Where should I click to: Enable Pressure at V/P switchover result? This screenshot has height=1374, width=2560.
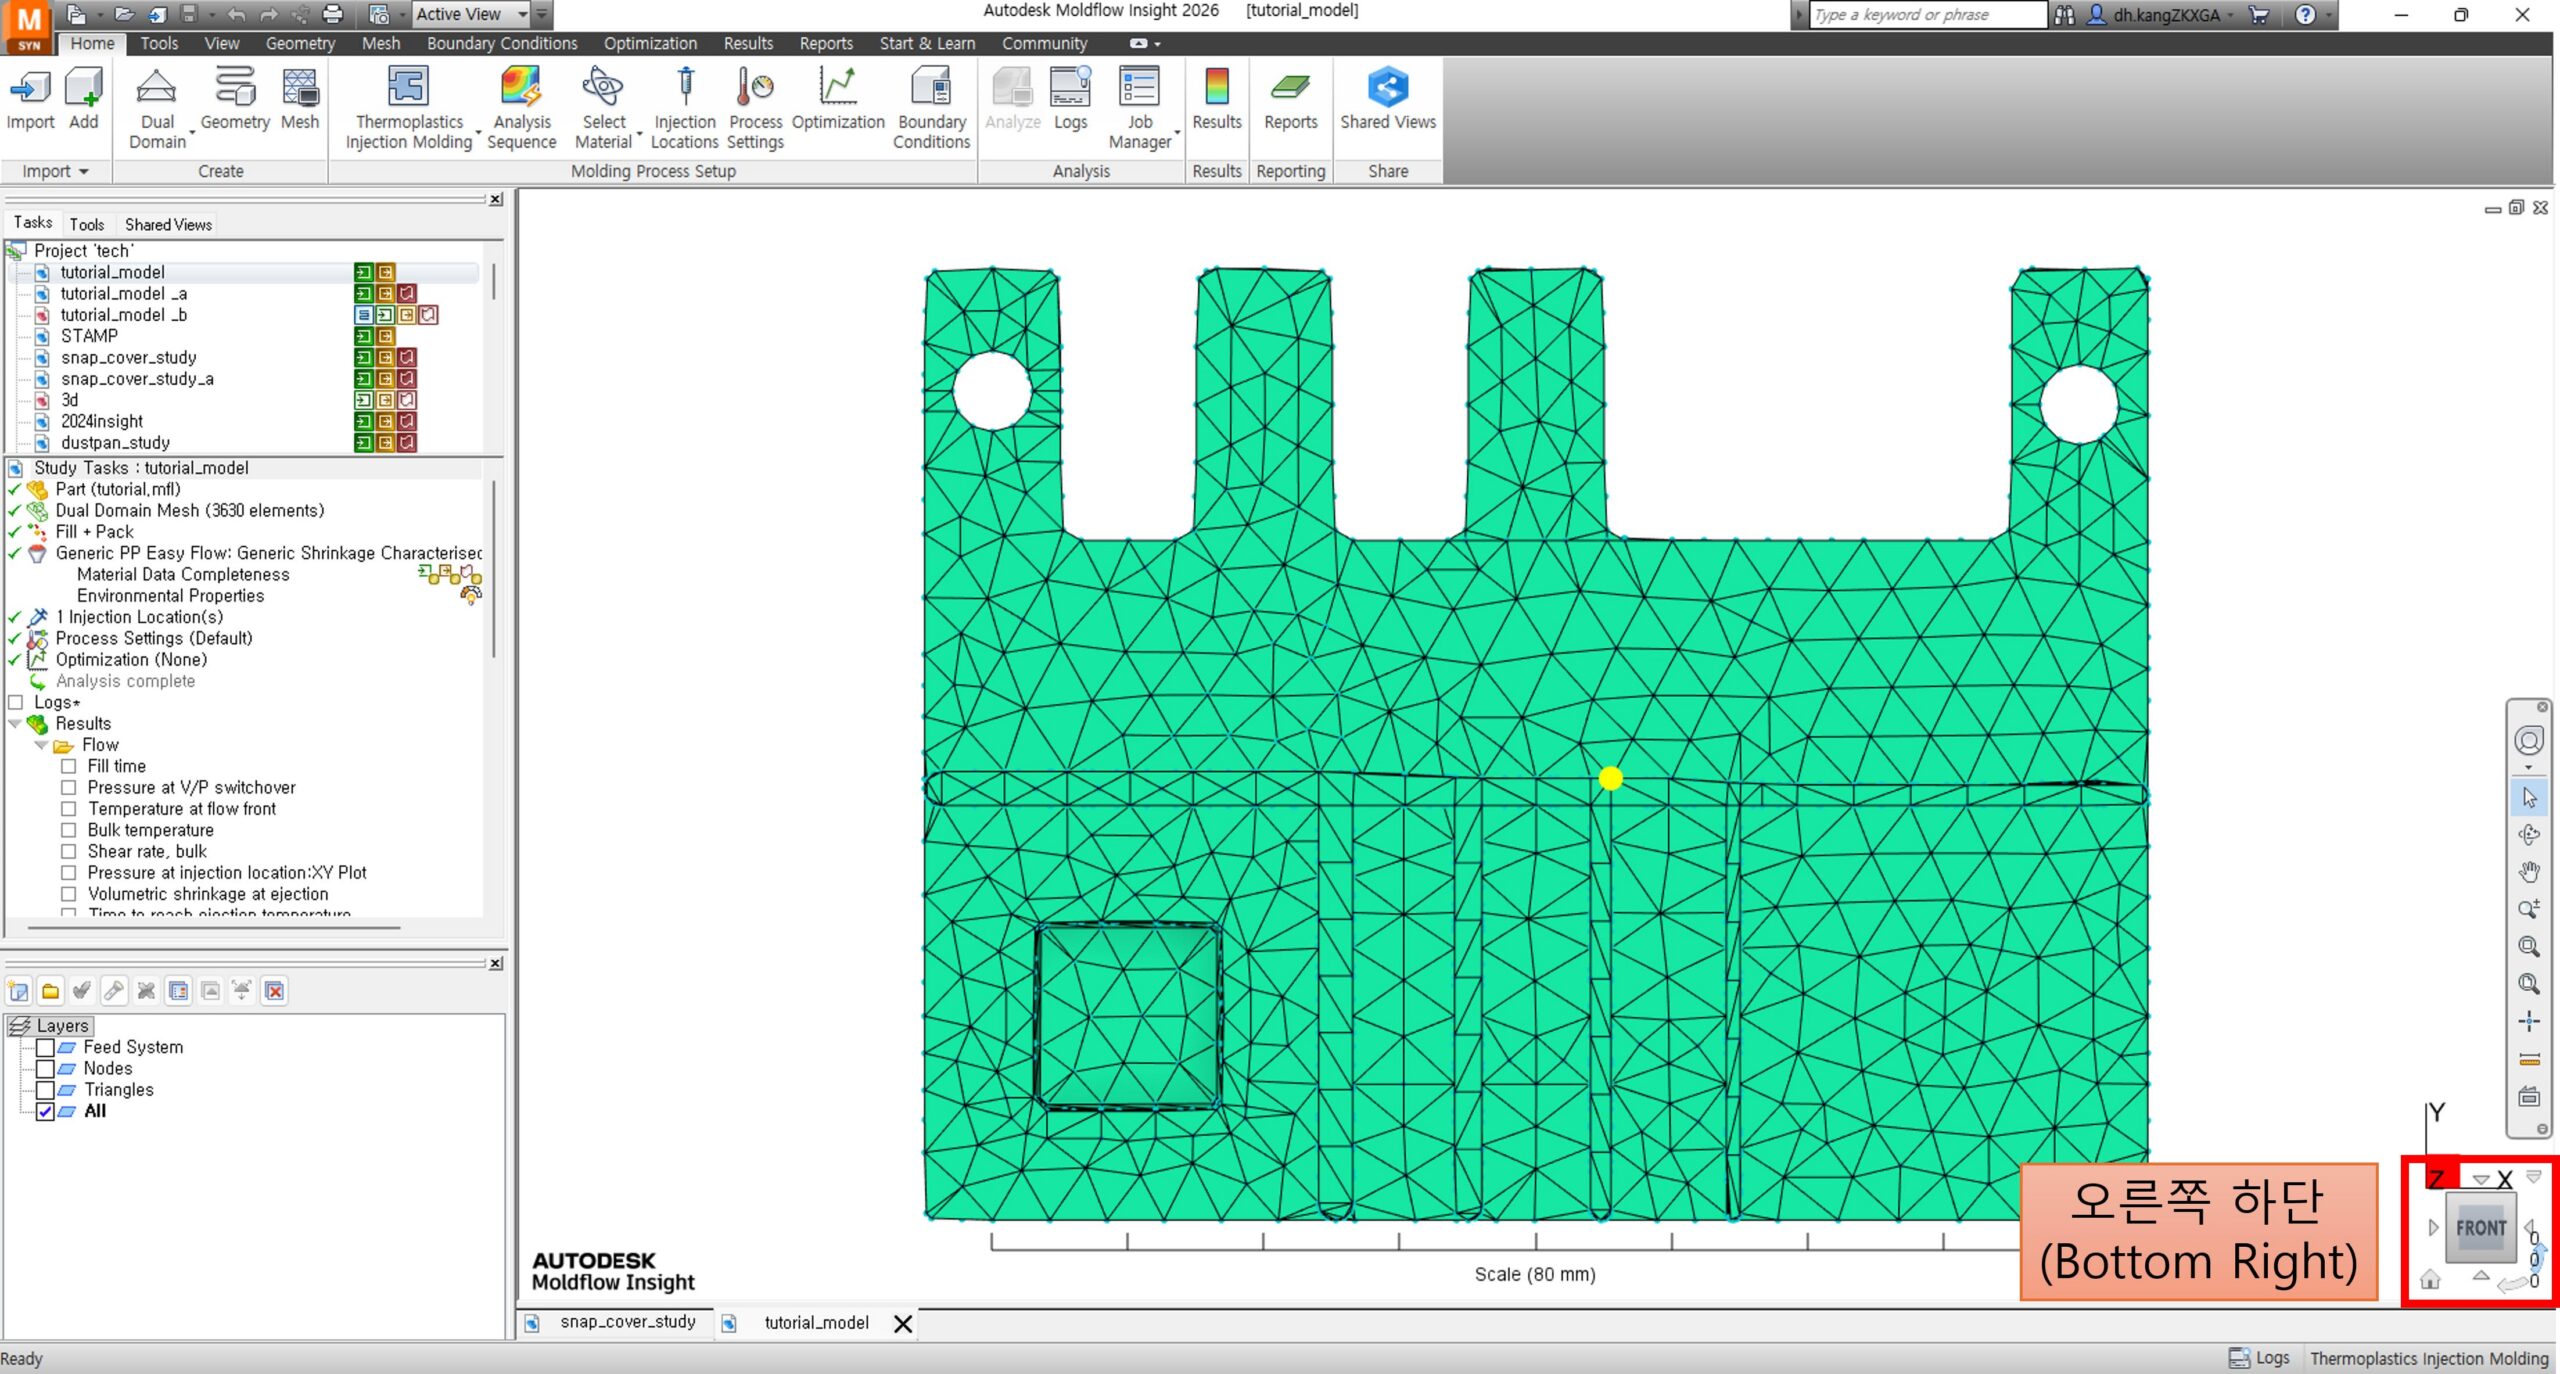point(68,787)
